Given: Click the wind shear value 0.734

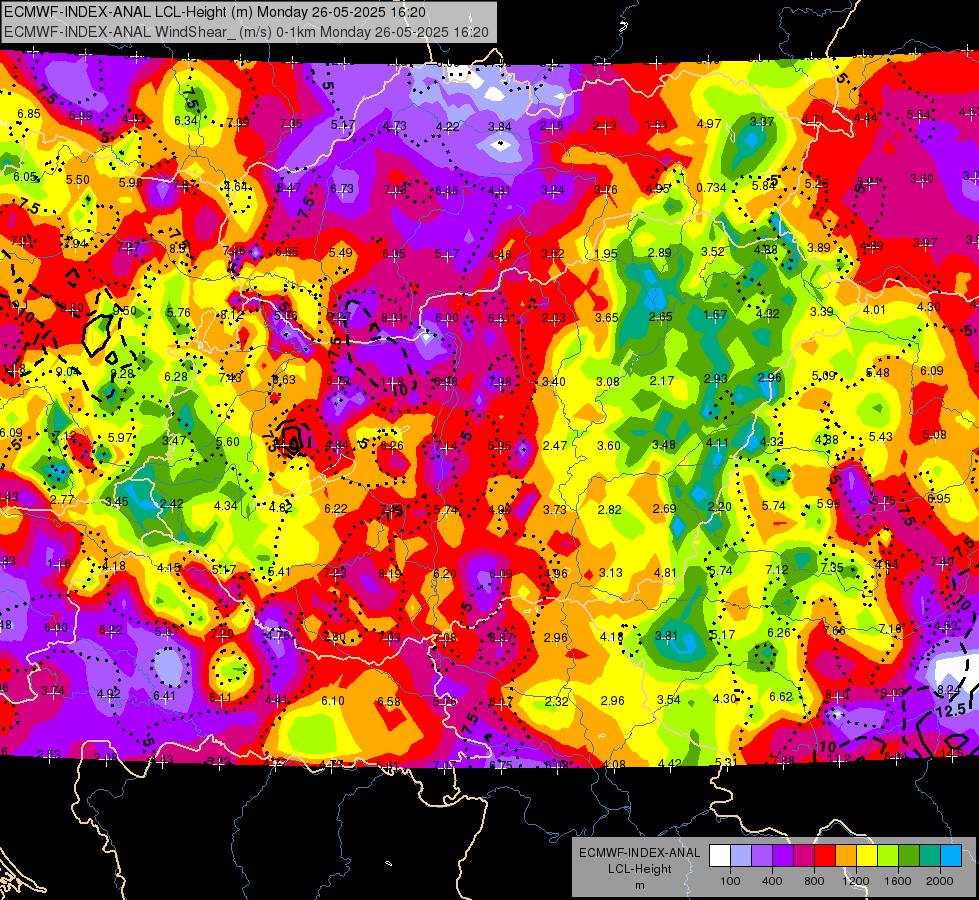Looking at the screenshot, I should [x=711, y=188].
